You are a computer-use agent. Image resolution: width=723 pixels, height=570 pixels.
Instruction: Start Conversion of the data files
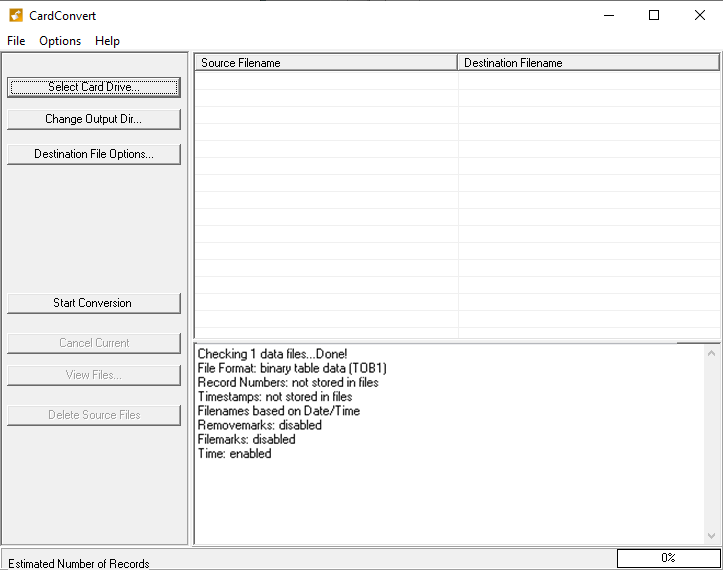coord(94,303)
